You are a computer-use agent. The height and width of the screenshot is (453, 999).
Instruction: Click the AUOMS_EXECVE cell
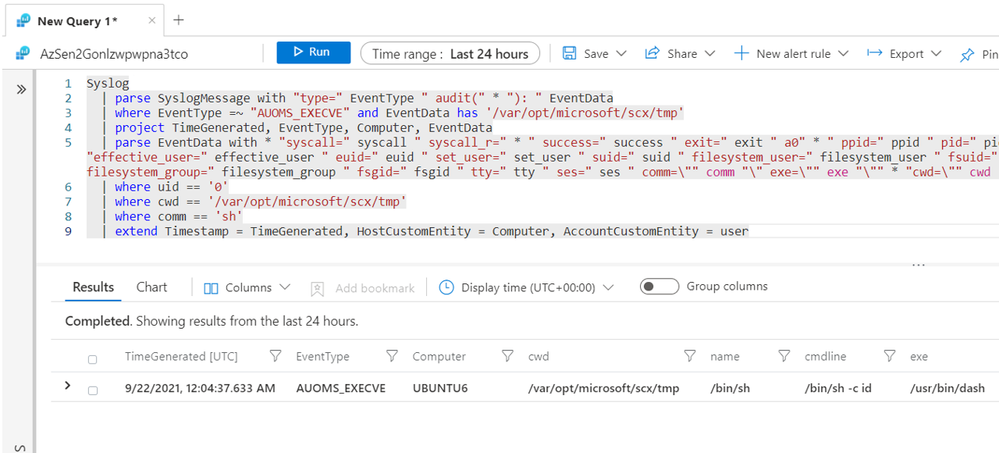[341, 388]
